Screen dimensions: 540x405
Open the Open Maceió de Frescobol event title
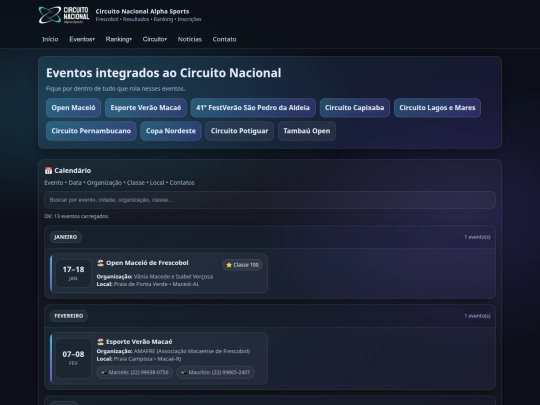(x=147, y=263)
